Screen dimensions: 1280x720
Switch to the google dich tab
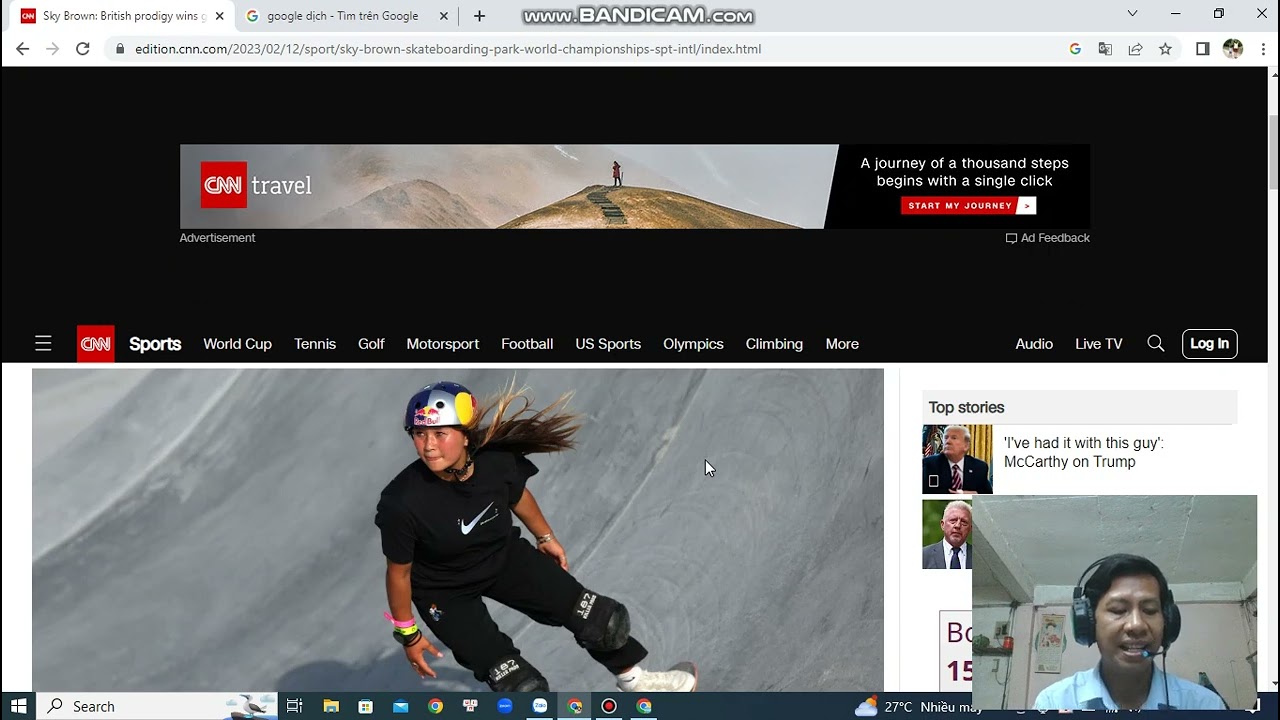pos(342,16)
